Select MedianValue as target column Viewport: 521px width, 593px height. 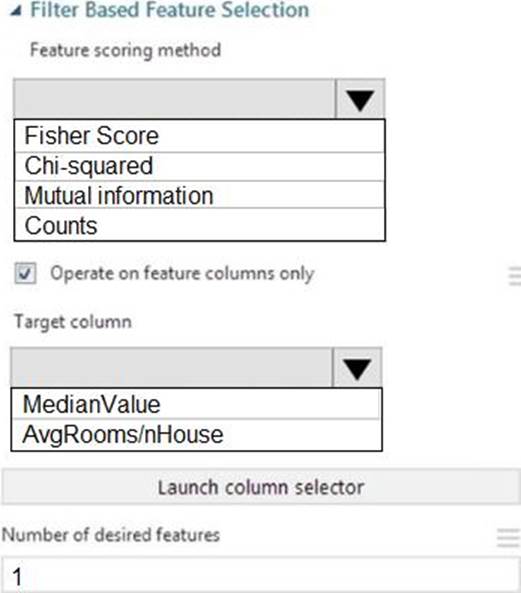196,404
